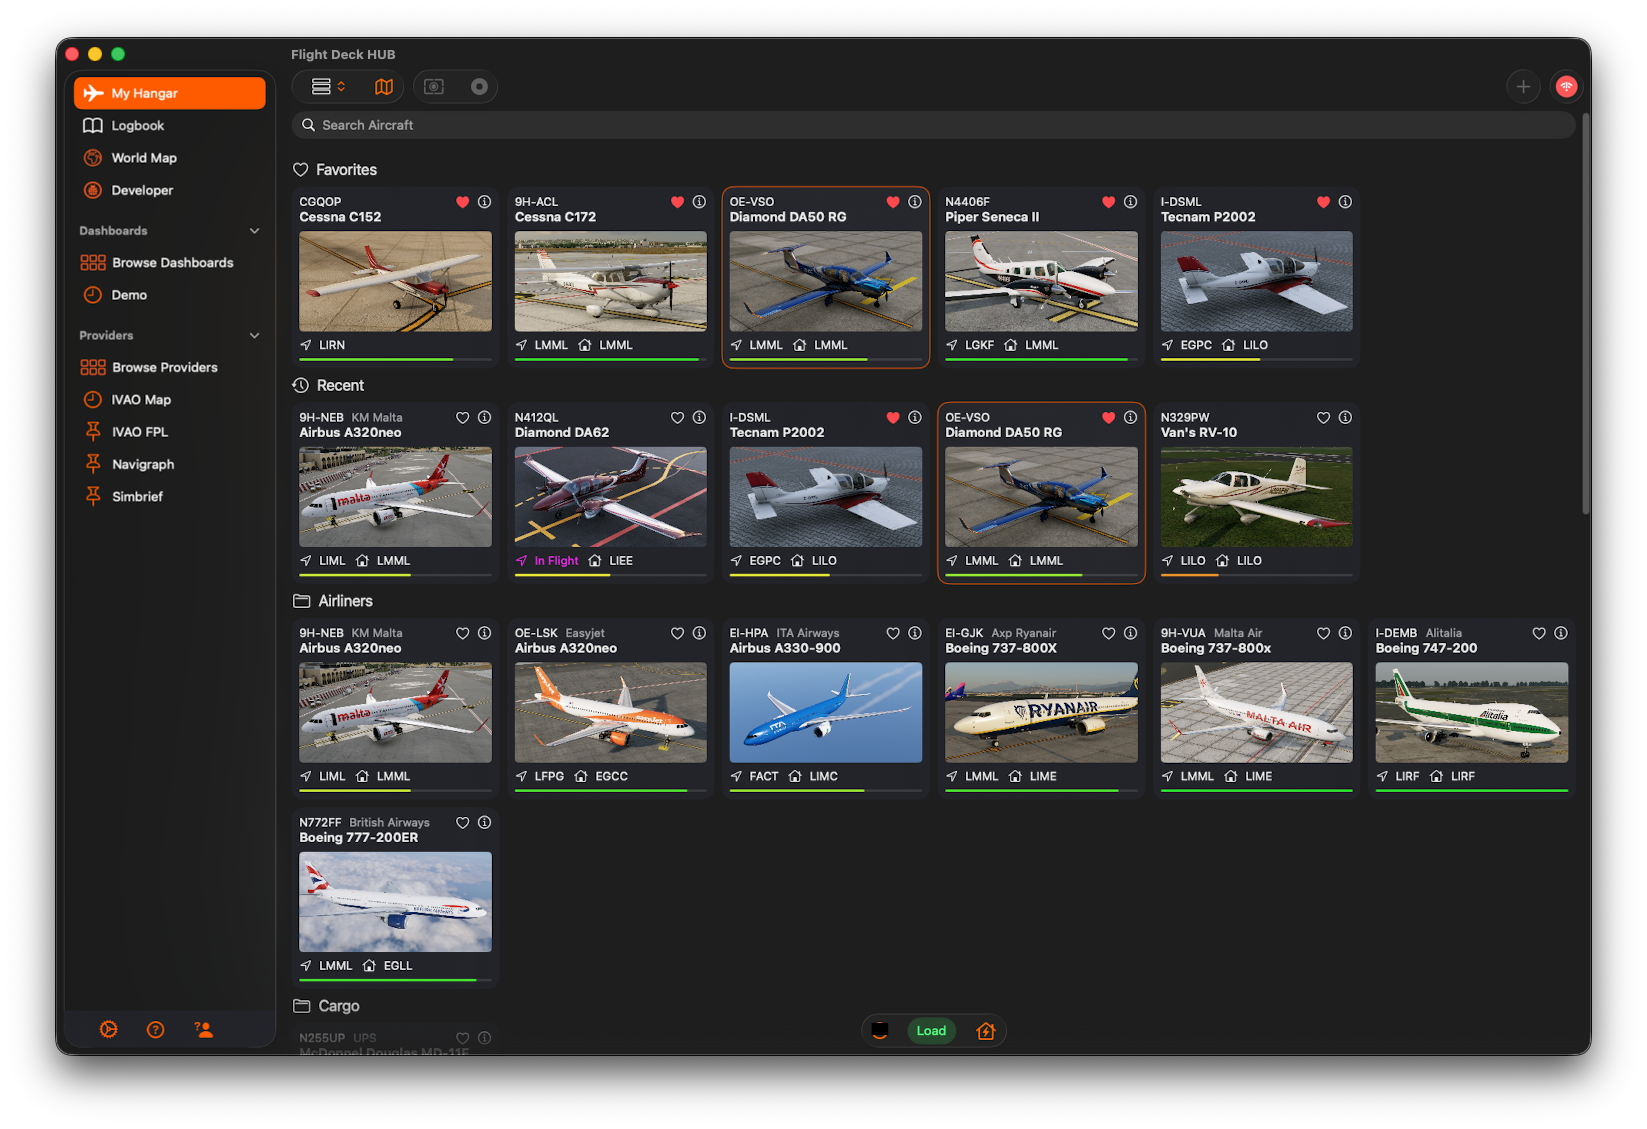Click the record button in toolbar
Viewport: 1647px width, 1129px height.
click(479, 87)
